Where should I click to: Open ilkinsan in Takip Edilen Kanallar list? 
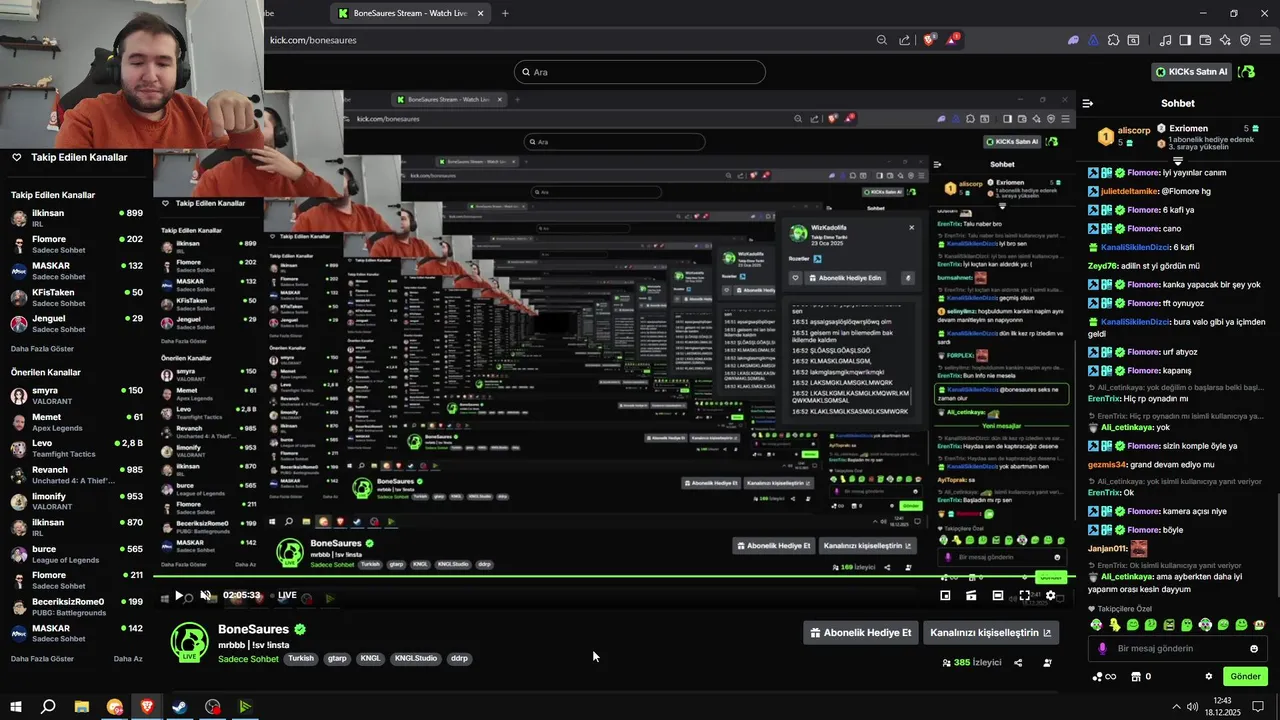tap(77, 217)
